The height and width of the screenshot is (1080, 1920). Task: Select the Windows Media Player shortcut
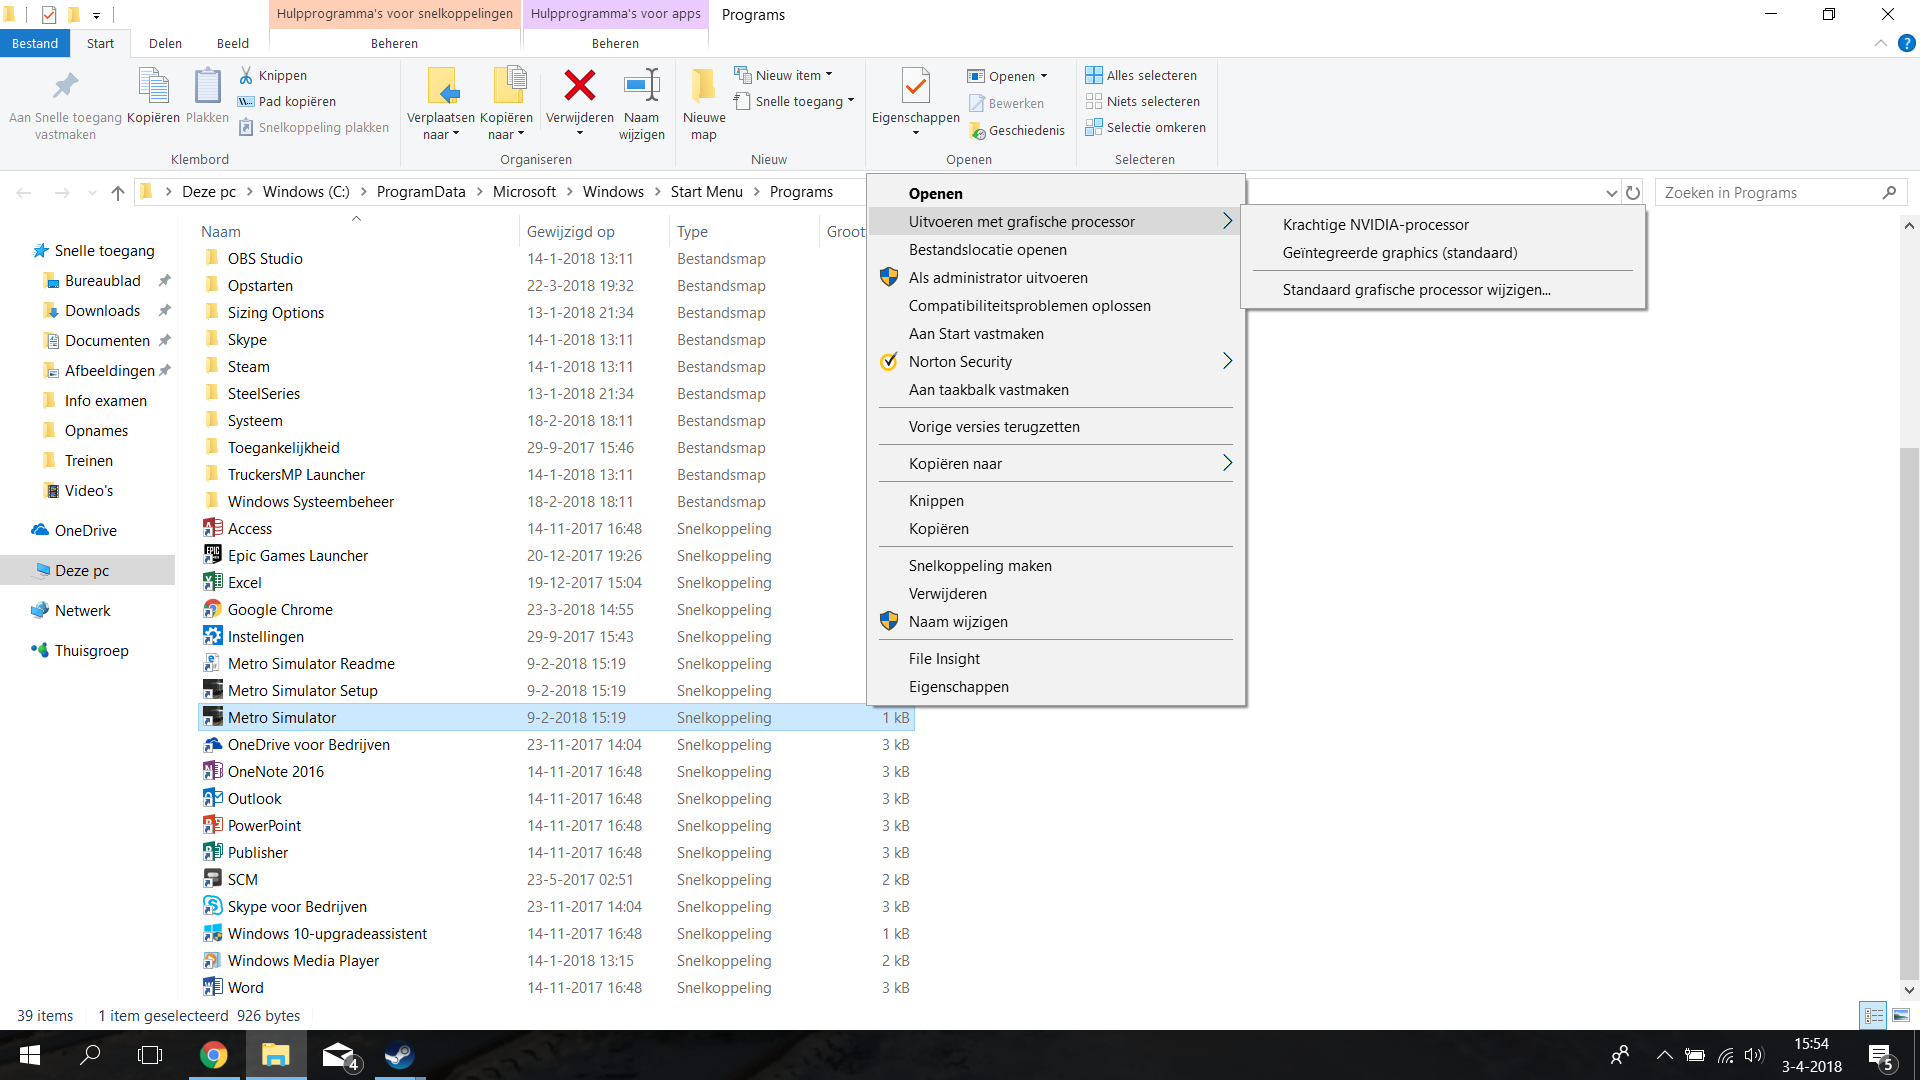pos(303,960)
